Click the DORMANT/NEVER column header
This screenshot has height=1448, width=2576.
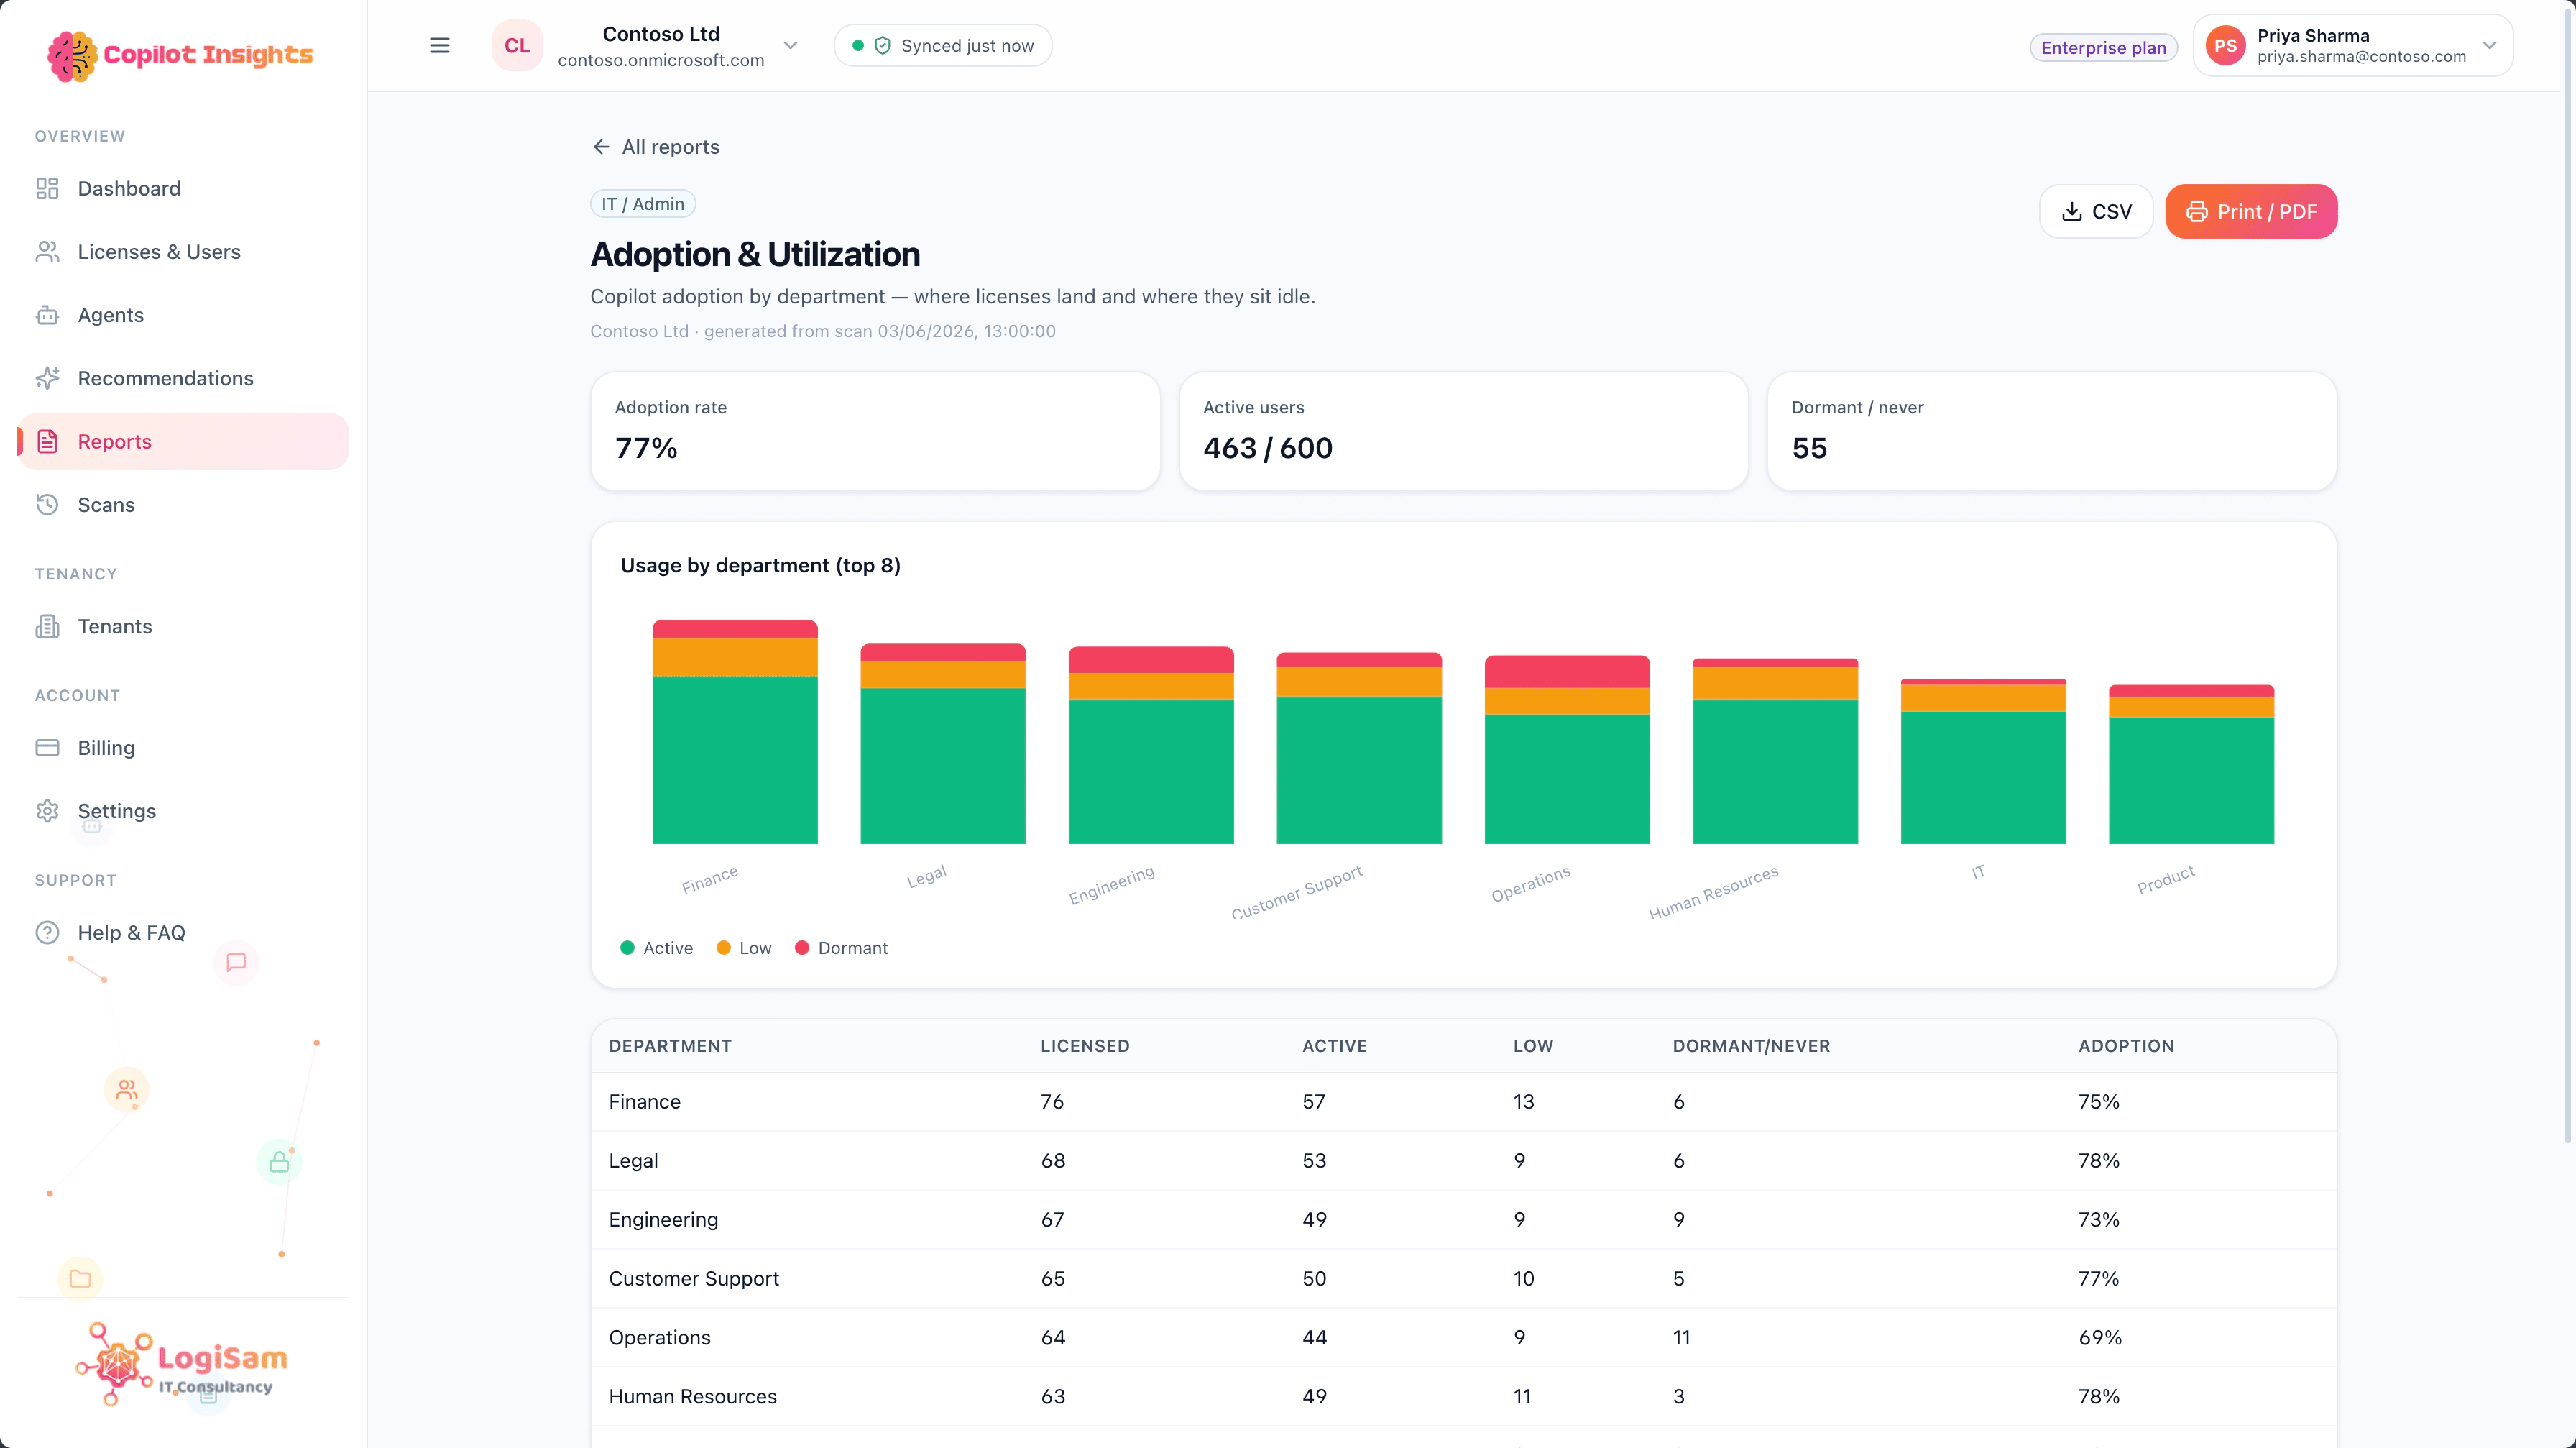pyautogui.click(x=1751, y=1045)
